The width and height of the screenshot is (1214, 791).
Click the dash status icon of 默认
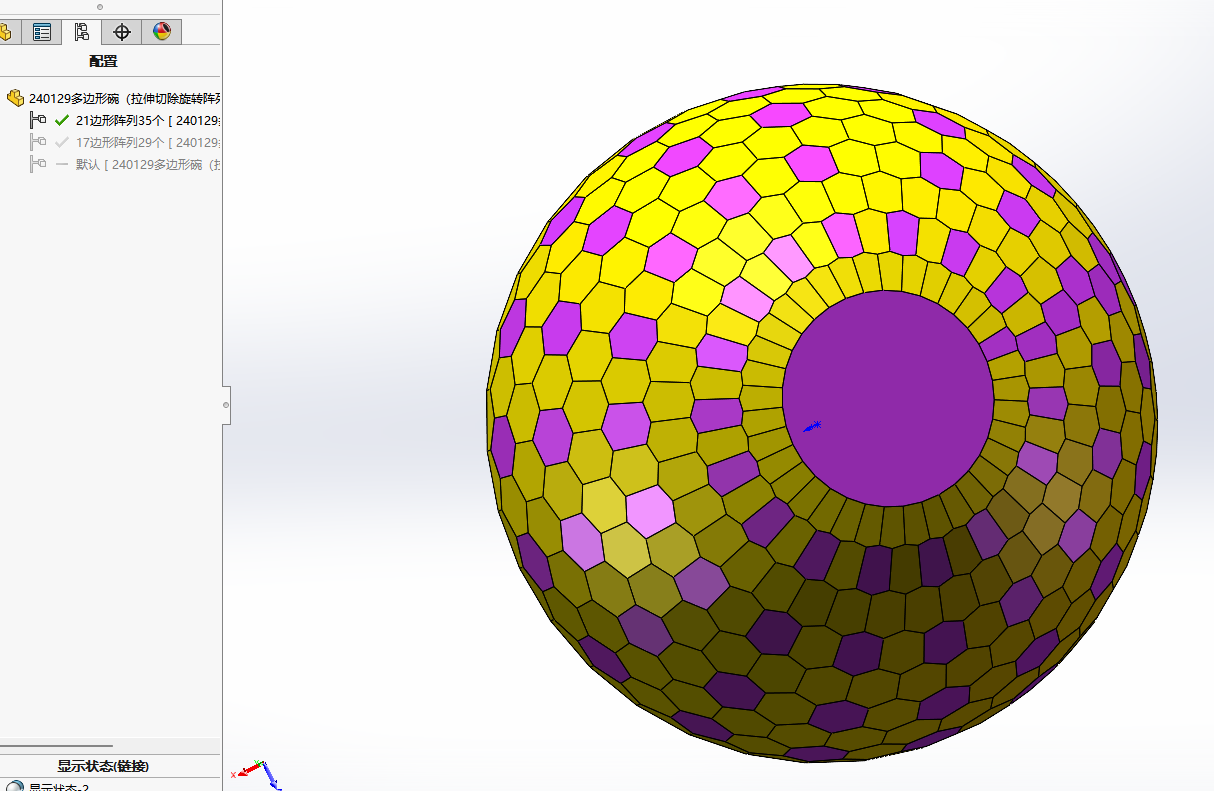tap(62, 164)
